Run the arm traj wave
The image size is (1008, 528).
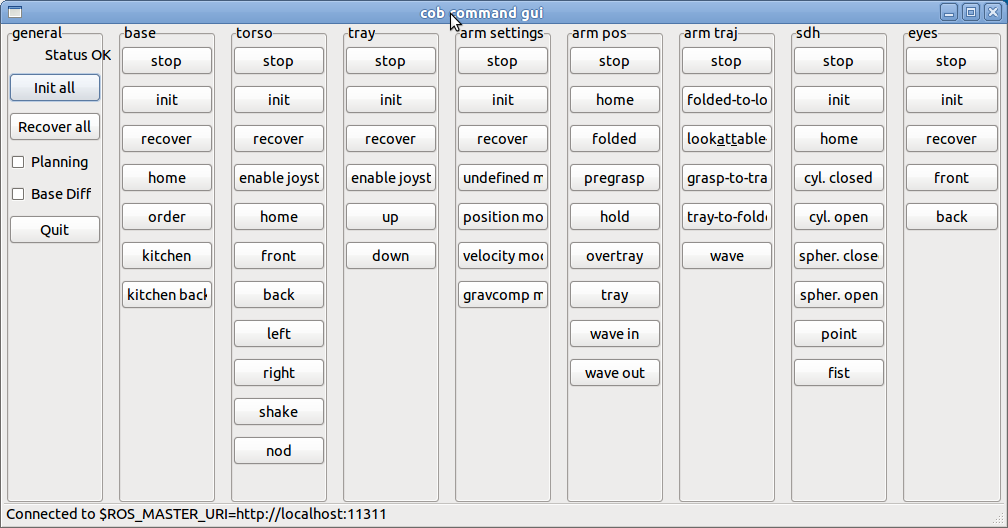(x=727, y=256)
